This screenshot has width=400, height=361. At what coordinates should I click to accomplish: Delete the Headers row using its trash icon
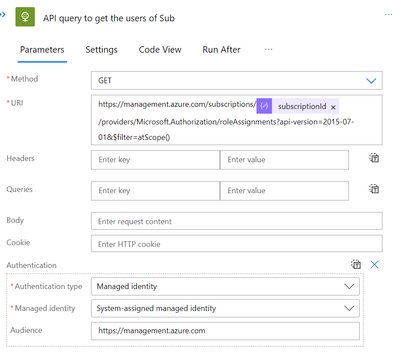click(374, 158)
